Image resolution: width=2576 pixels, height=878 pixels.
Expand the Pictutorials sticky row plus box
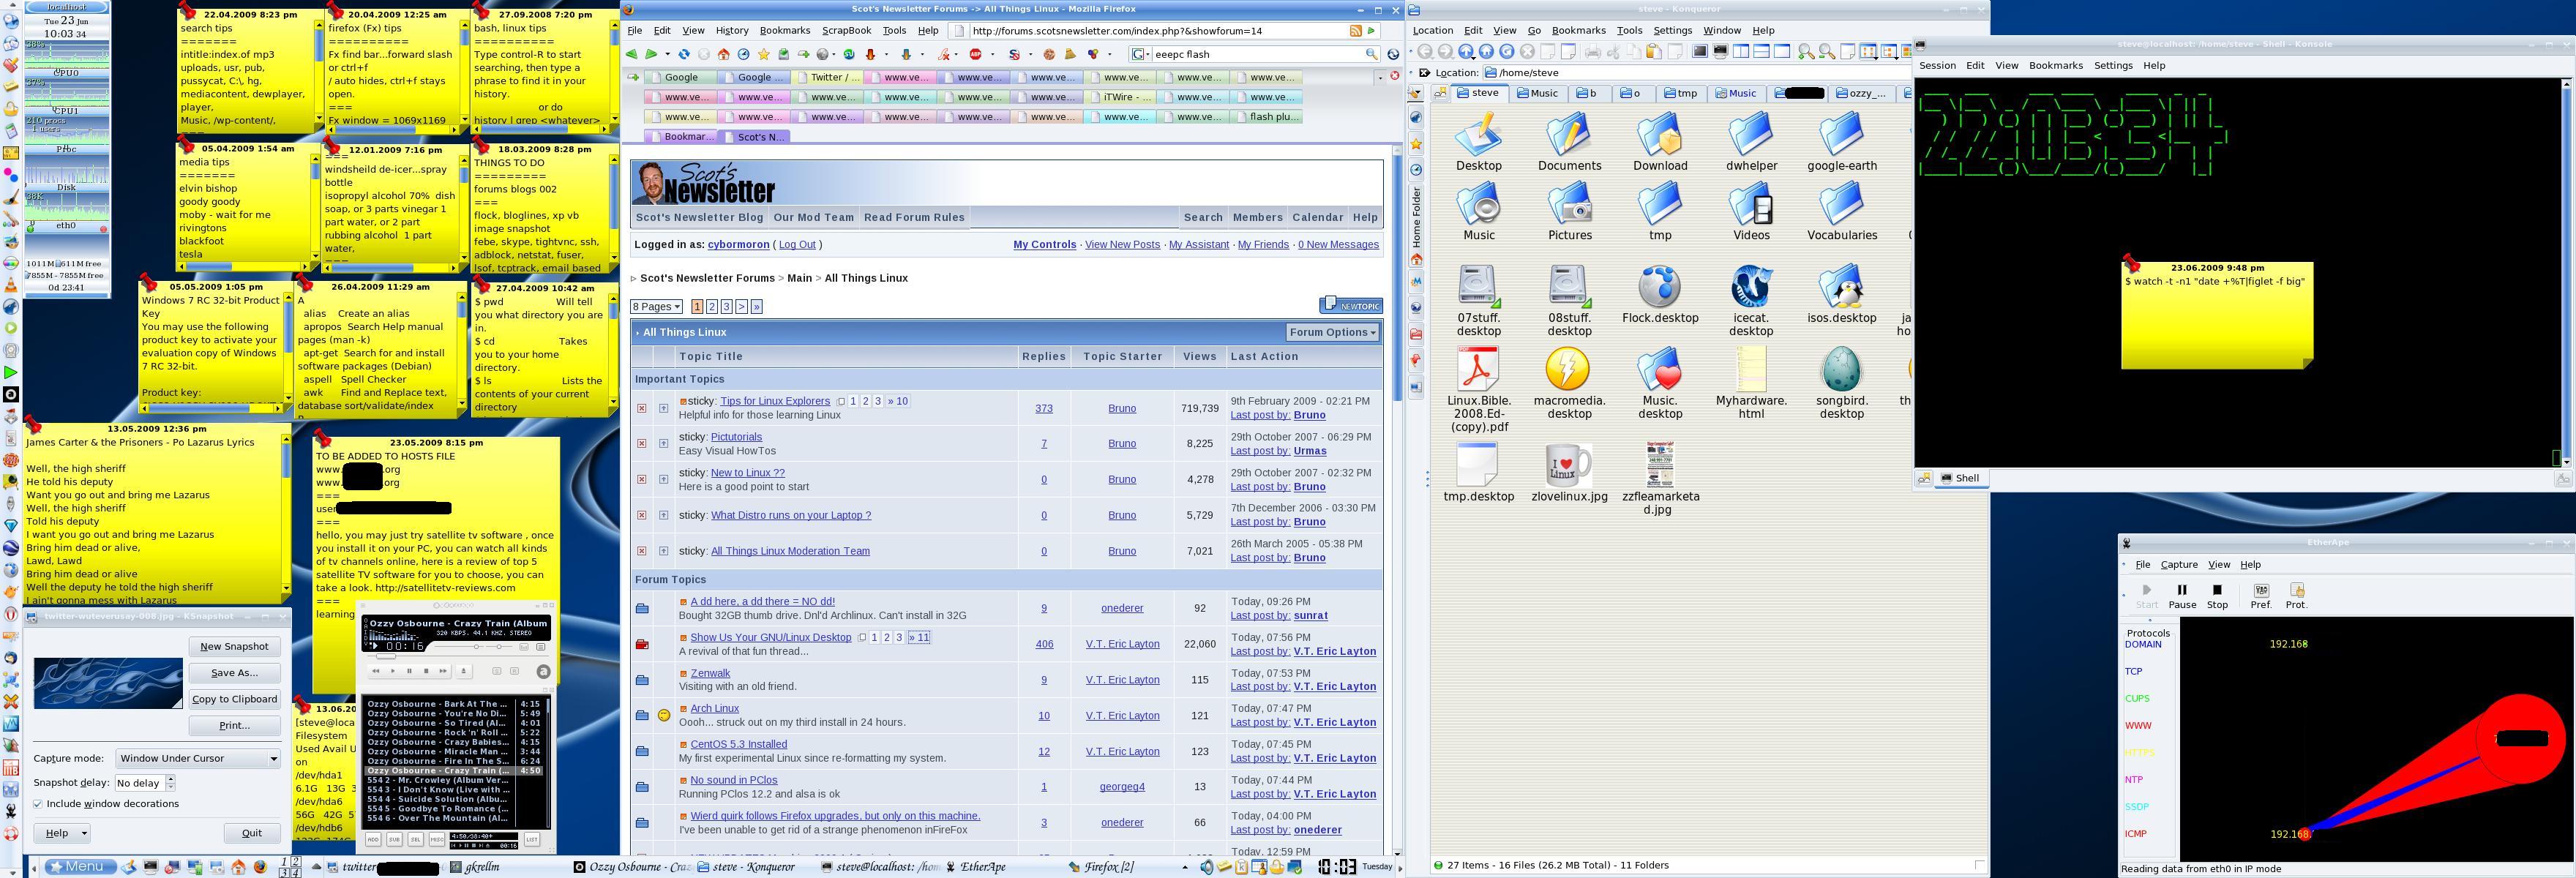tap(663, 443)
